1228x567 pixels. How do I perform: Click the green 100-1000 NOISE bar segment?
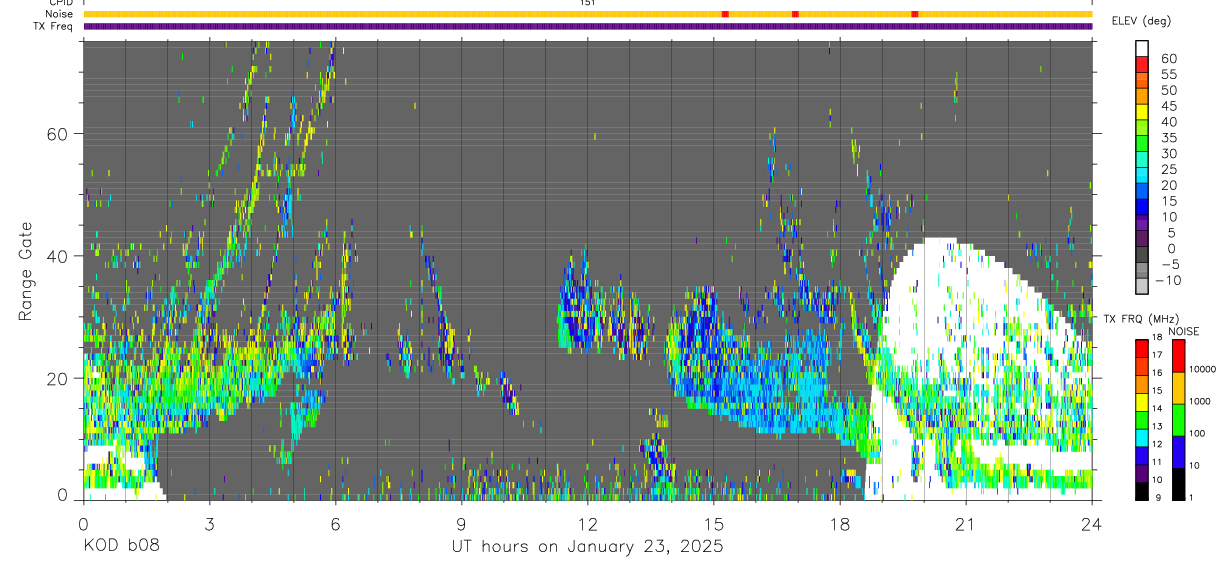(1178, 419)
